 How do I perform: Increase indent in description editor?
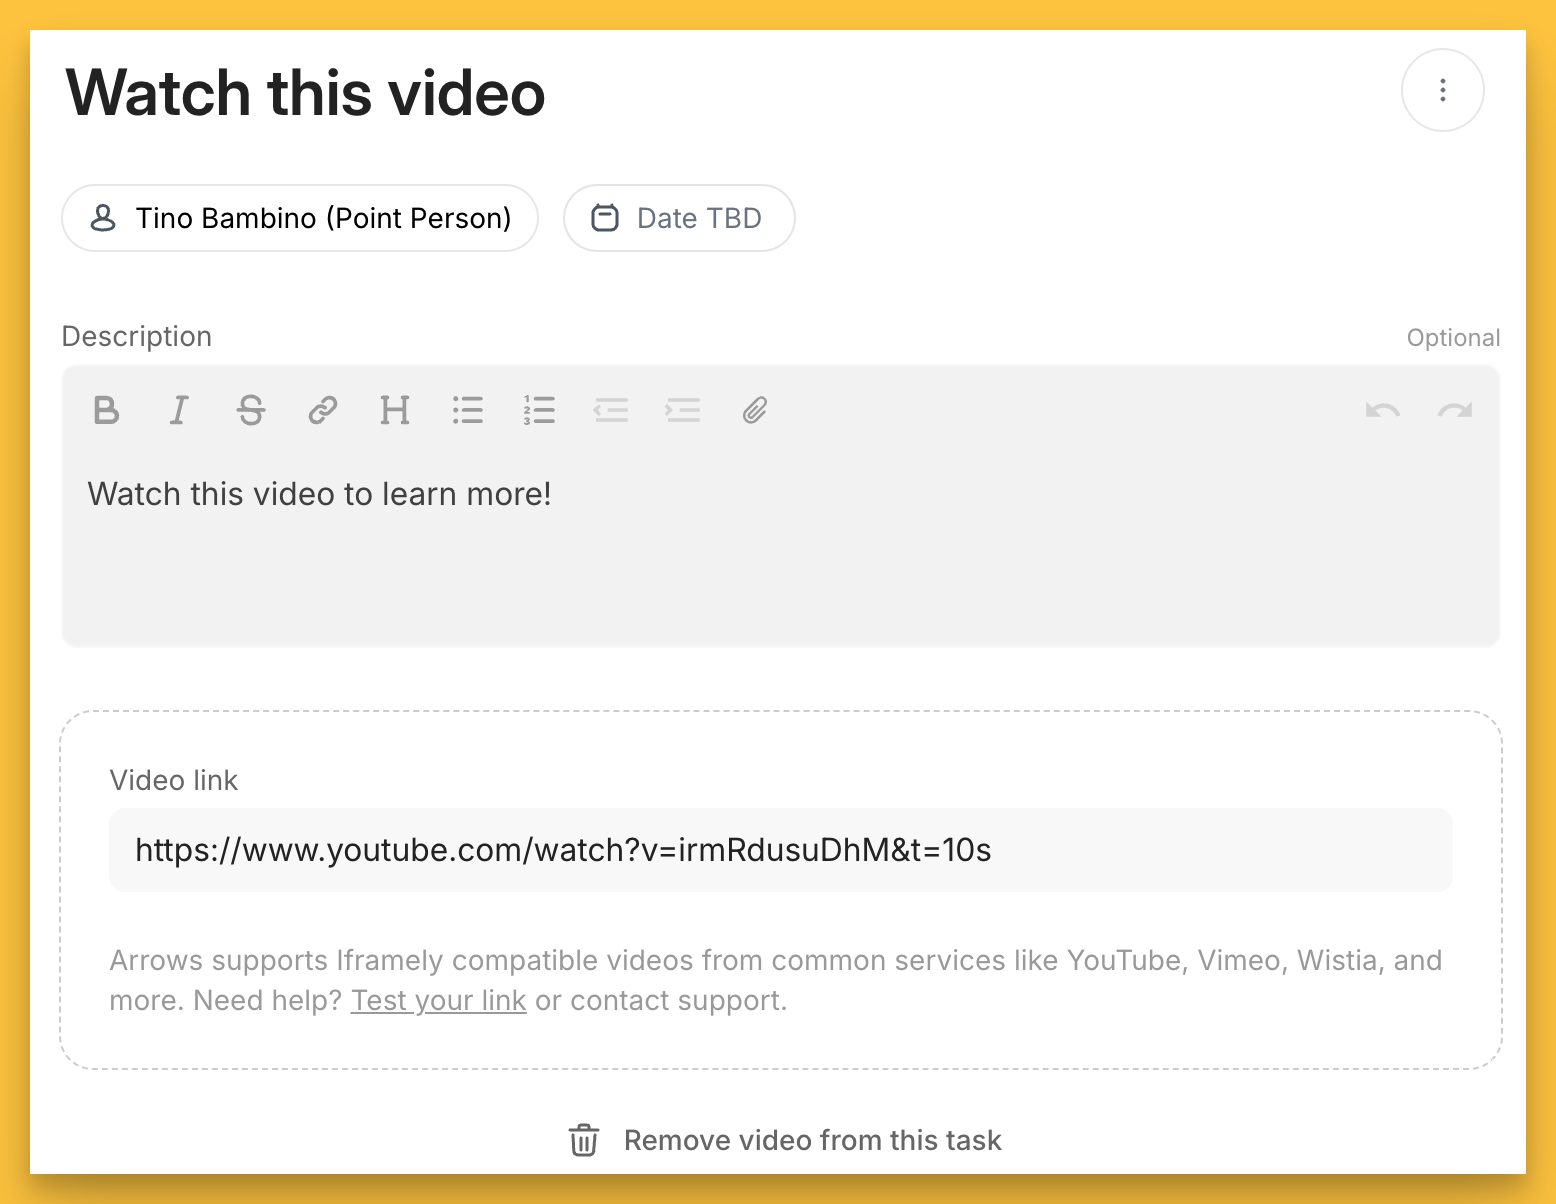(x=683, y=411)
